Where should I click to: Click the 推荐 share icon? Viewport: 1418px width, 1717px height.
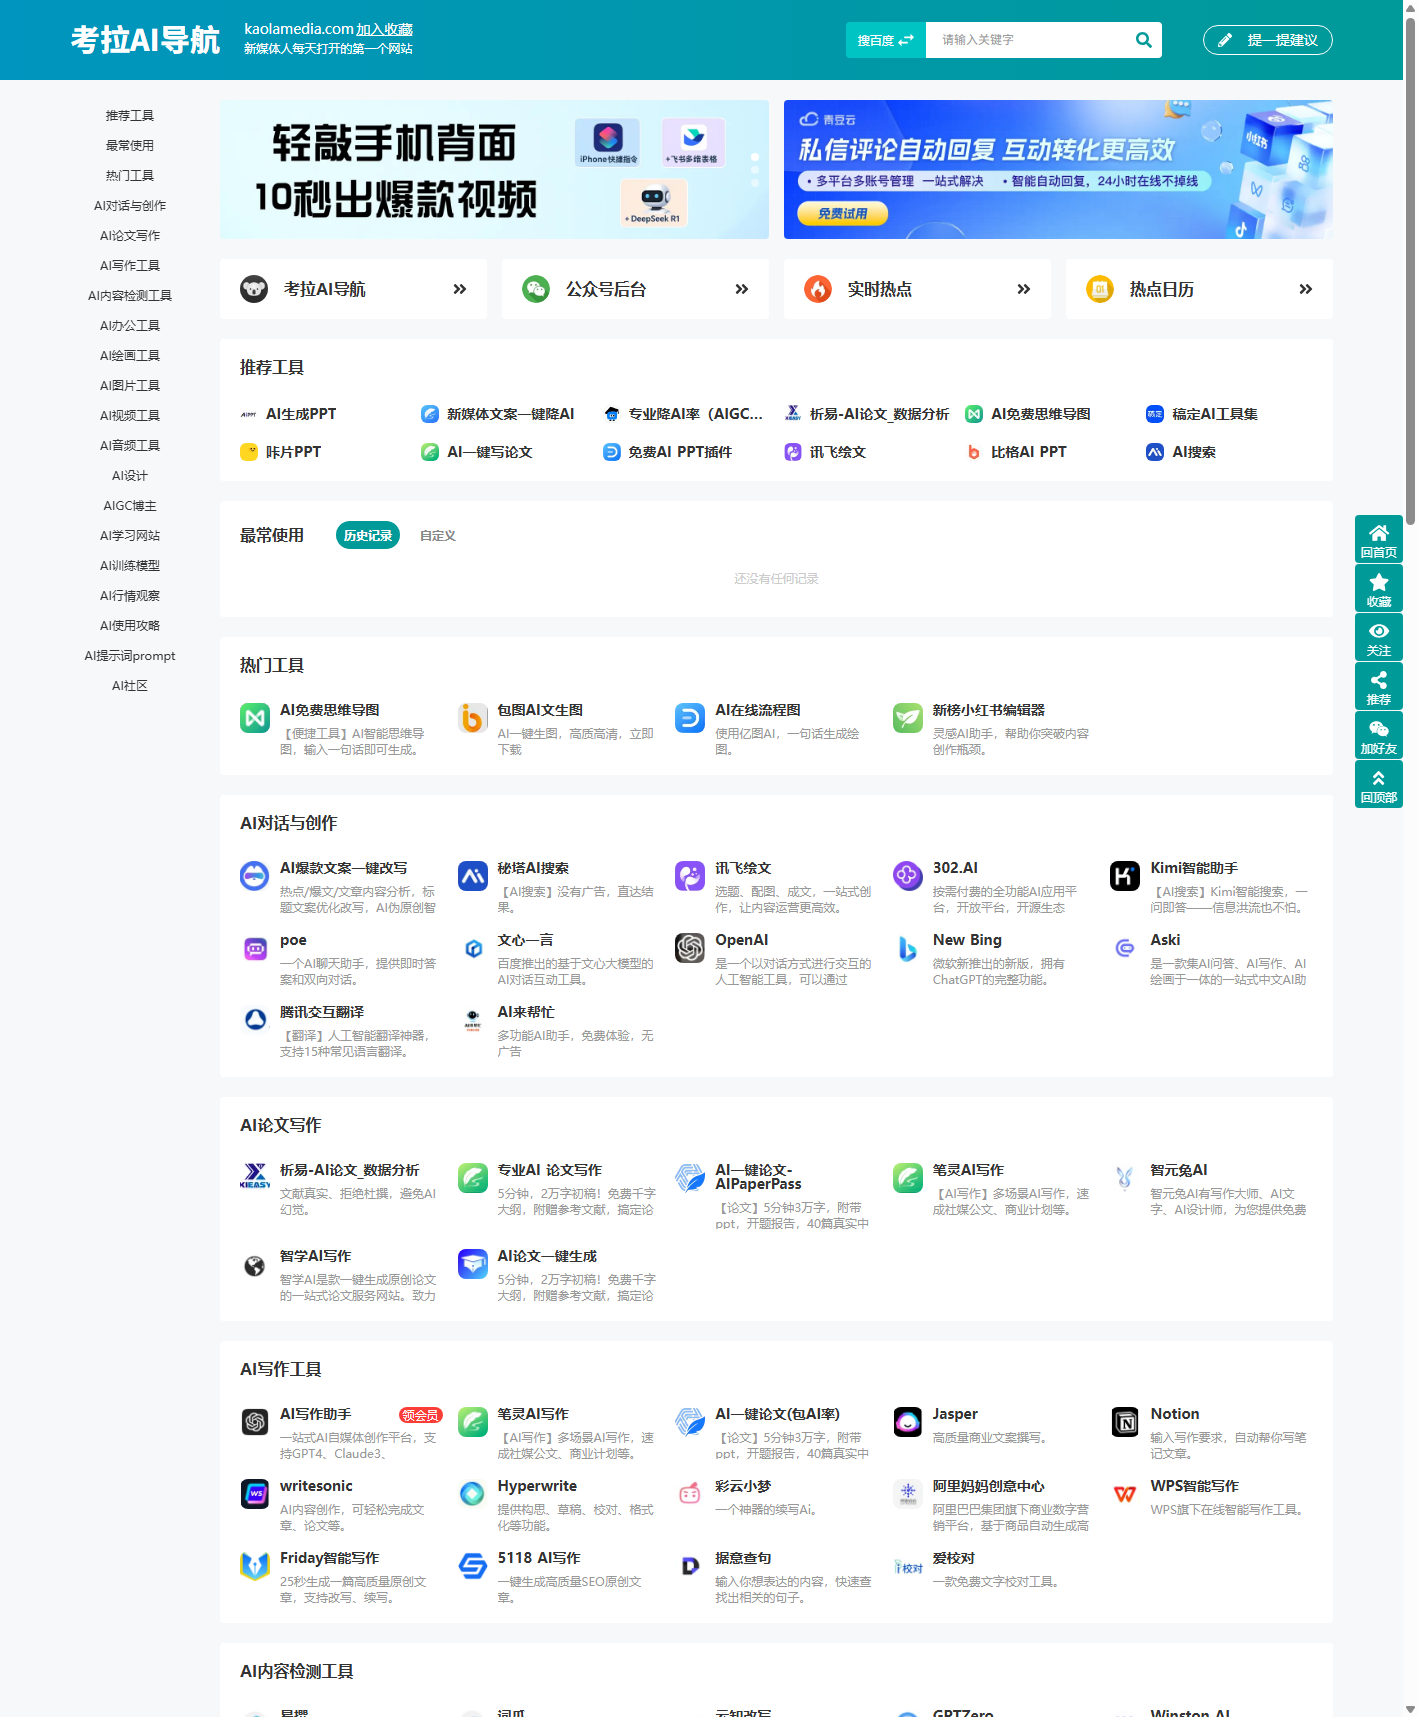pos(1379,680)
